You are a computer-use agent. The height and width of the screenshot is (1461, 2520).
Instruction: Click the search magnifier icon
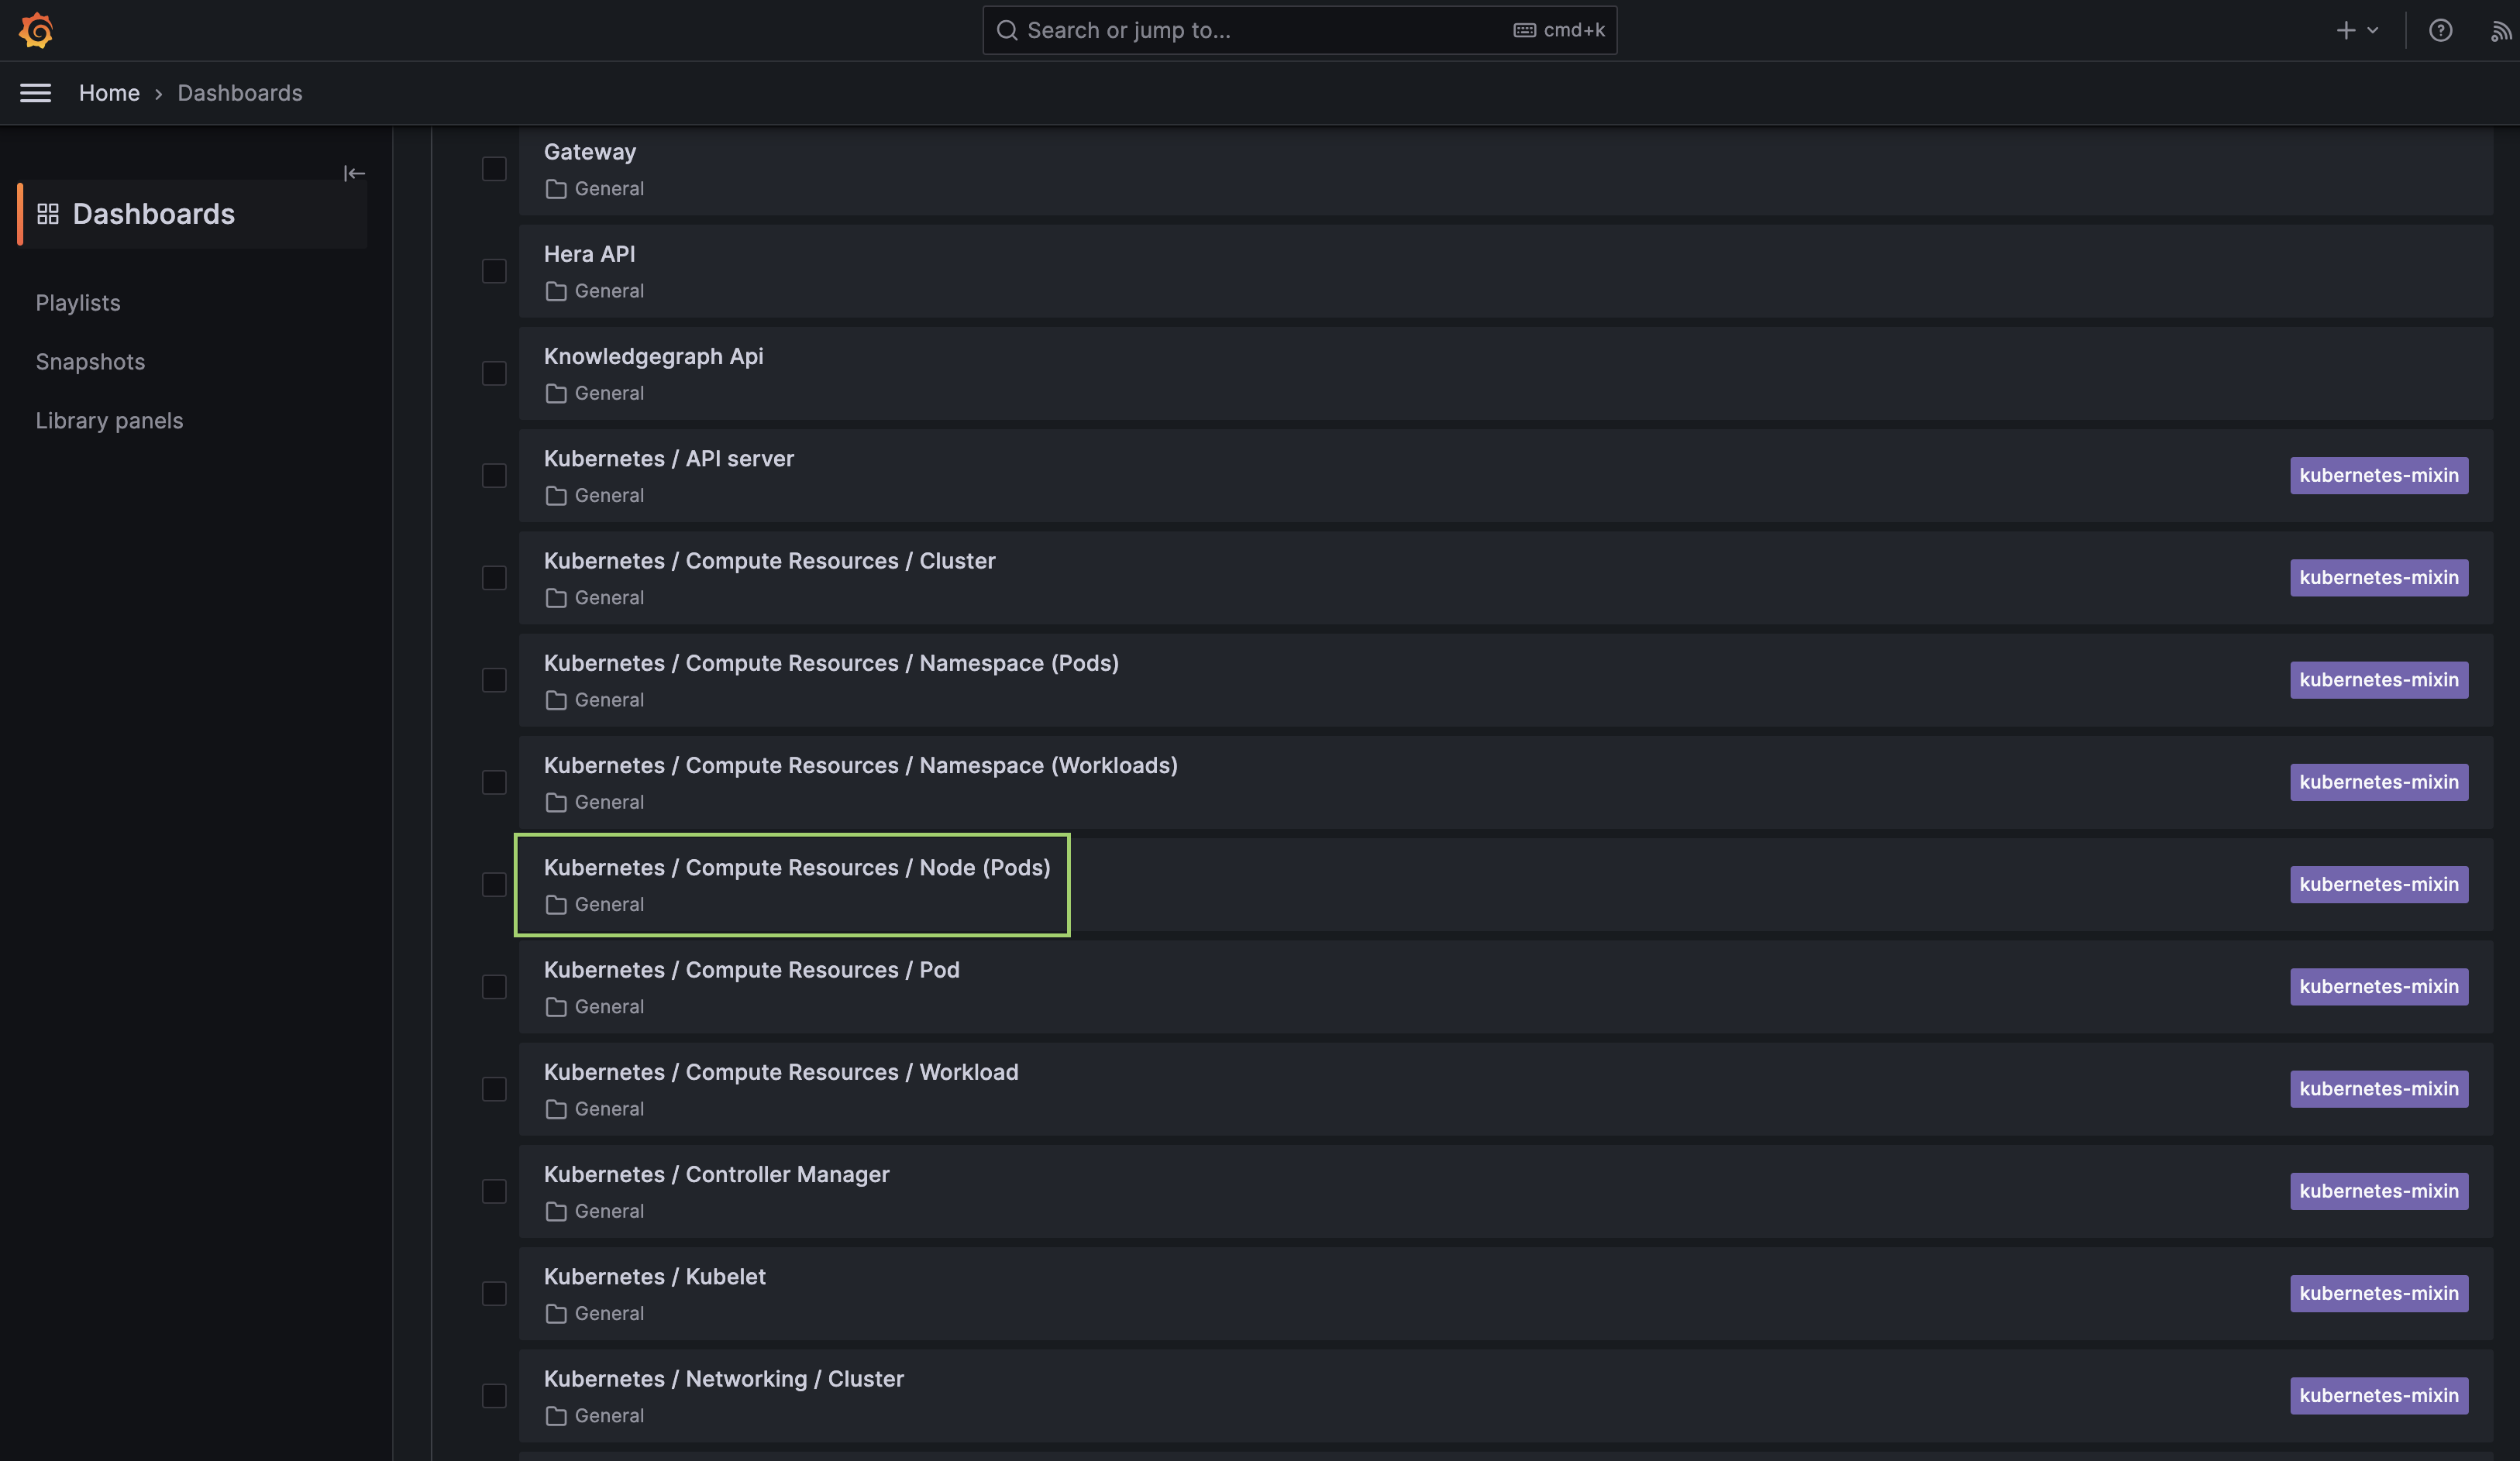[1007, 30]
